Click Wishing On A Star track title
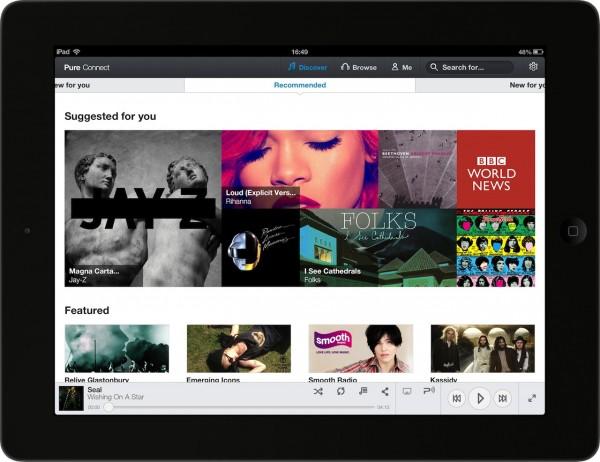The image size is (600, 462). pyautogui.click(x=116, y=397)
